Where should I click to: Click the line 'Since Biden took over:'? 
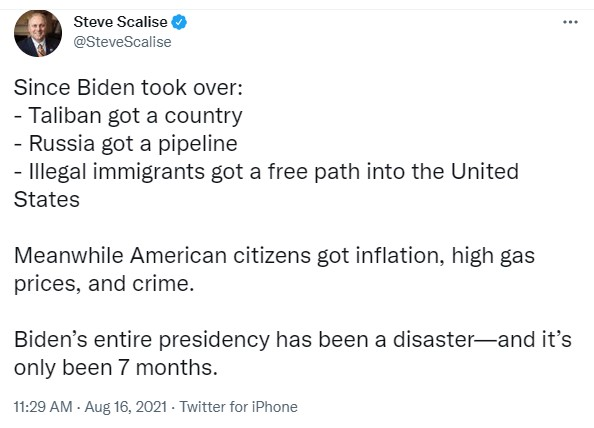pos(128,87)
